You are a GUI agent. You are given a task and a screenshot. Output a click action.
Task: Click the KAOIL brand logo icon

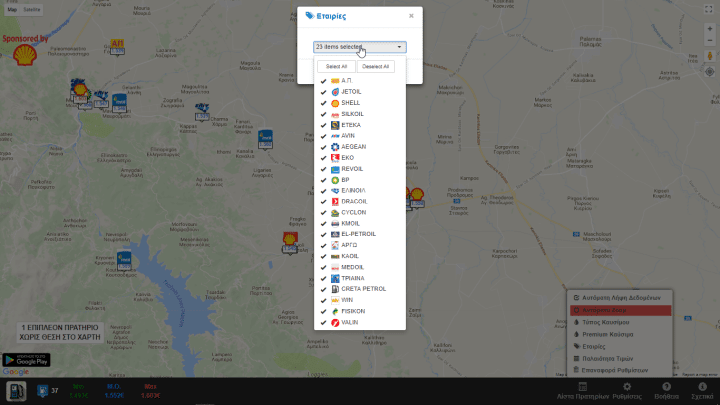pyautogui.click(x=335, y=256)
